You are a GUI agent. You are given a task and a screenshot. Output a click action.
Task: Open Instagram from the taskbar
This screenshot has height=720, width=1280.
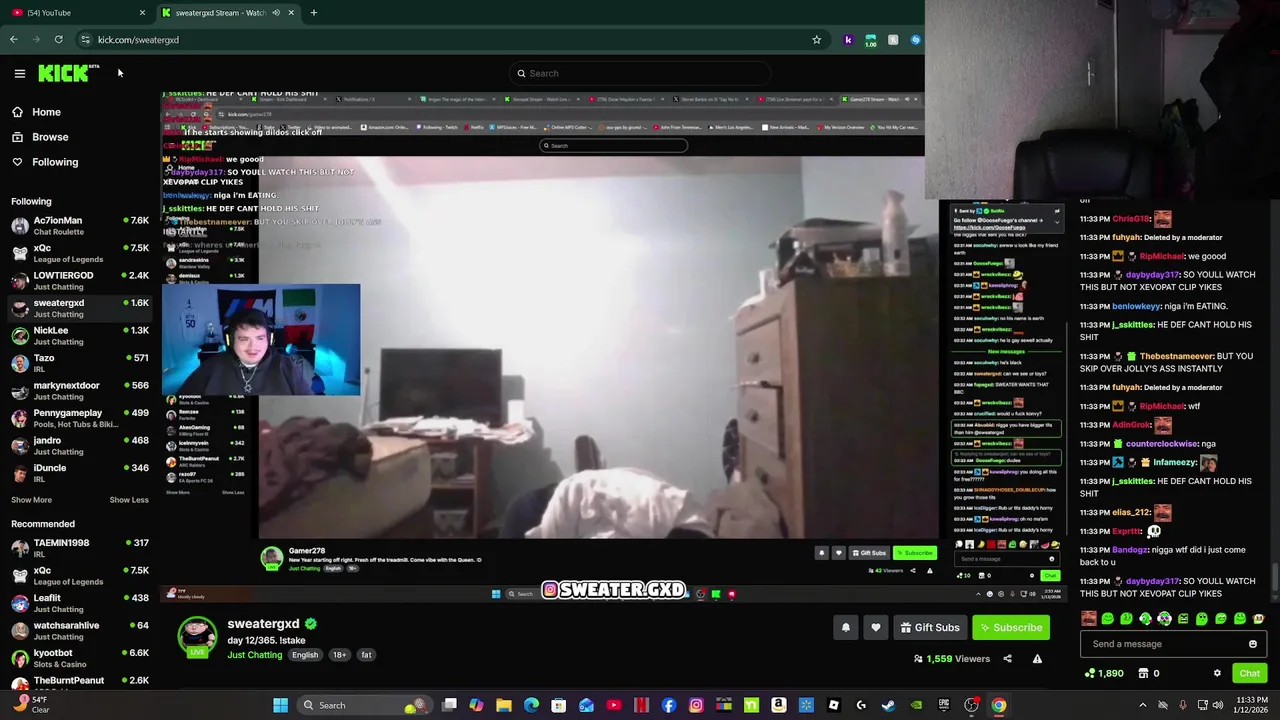696,705
